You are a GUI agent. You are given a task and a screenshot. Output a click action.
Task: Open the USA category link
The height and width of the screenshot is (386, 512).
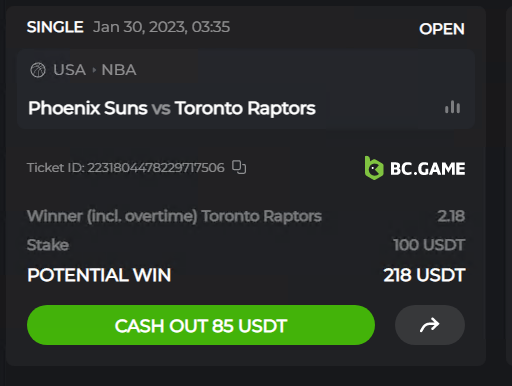69,70
